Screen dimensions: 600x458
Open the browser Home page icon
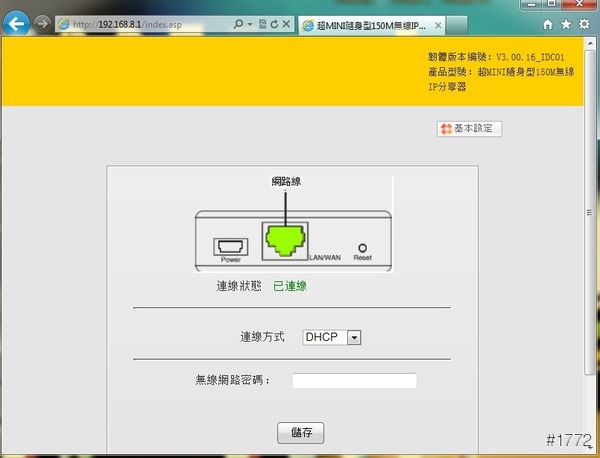pyautogui.click(x=547, y=23)
